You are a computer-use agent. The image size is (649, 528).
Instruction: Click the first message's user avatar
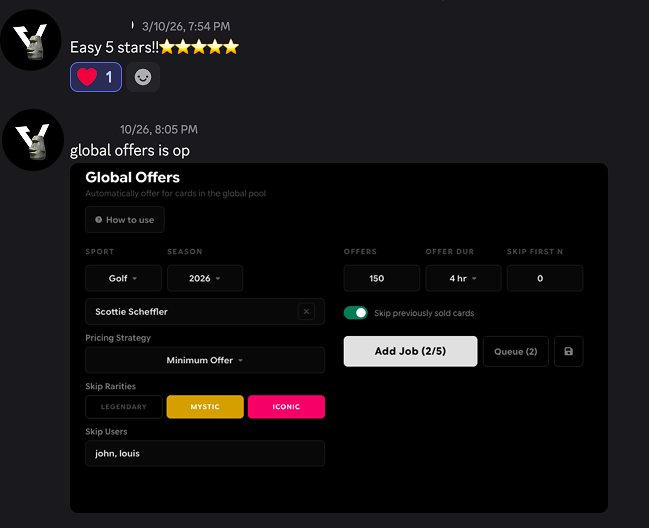(x=31, y=40)
